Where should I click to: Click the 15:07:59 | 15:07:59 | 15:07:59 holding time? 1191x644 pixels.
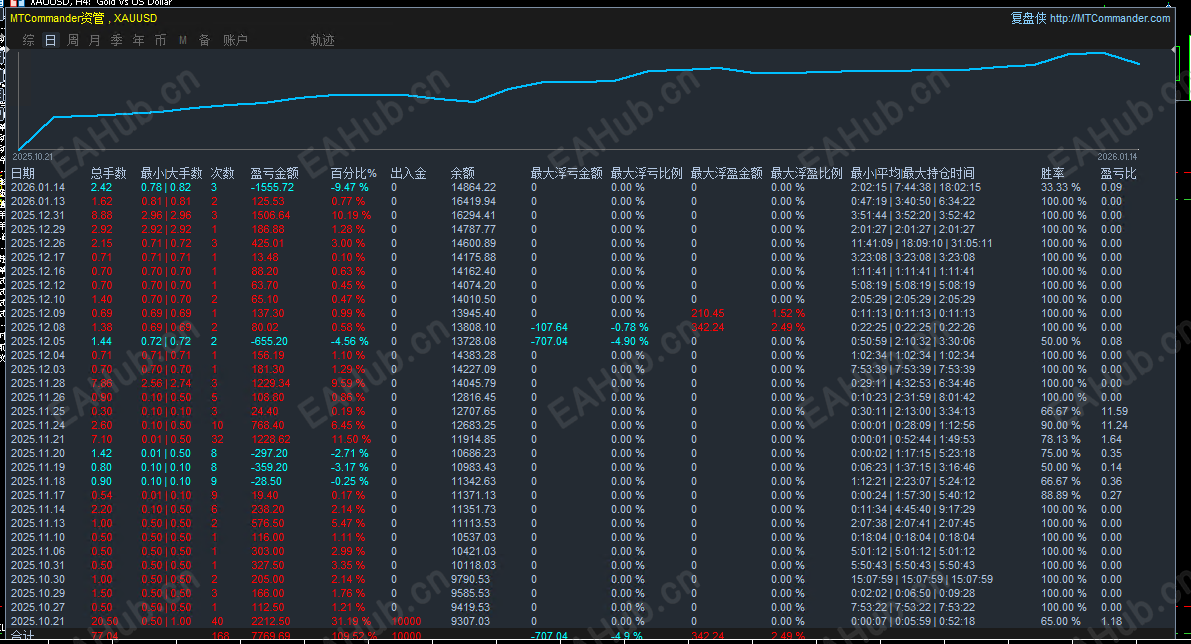[x=921, y=579]
